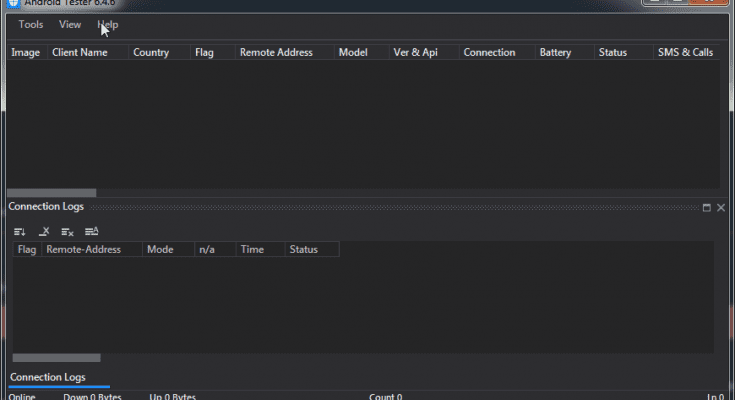Close the Connection Logs panel
Viewport: 735px width, 400px height.
[721, 208]
